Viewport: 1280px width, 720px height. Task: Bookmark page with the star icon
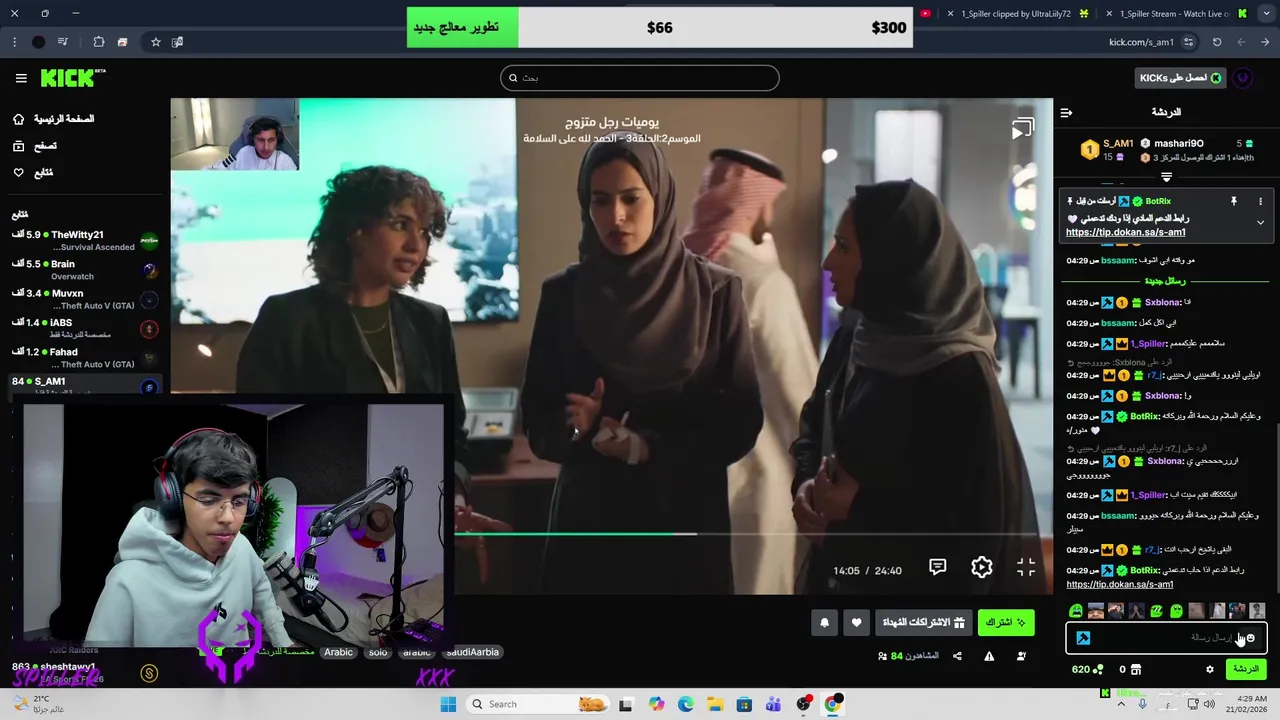click(155, 42)
